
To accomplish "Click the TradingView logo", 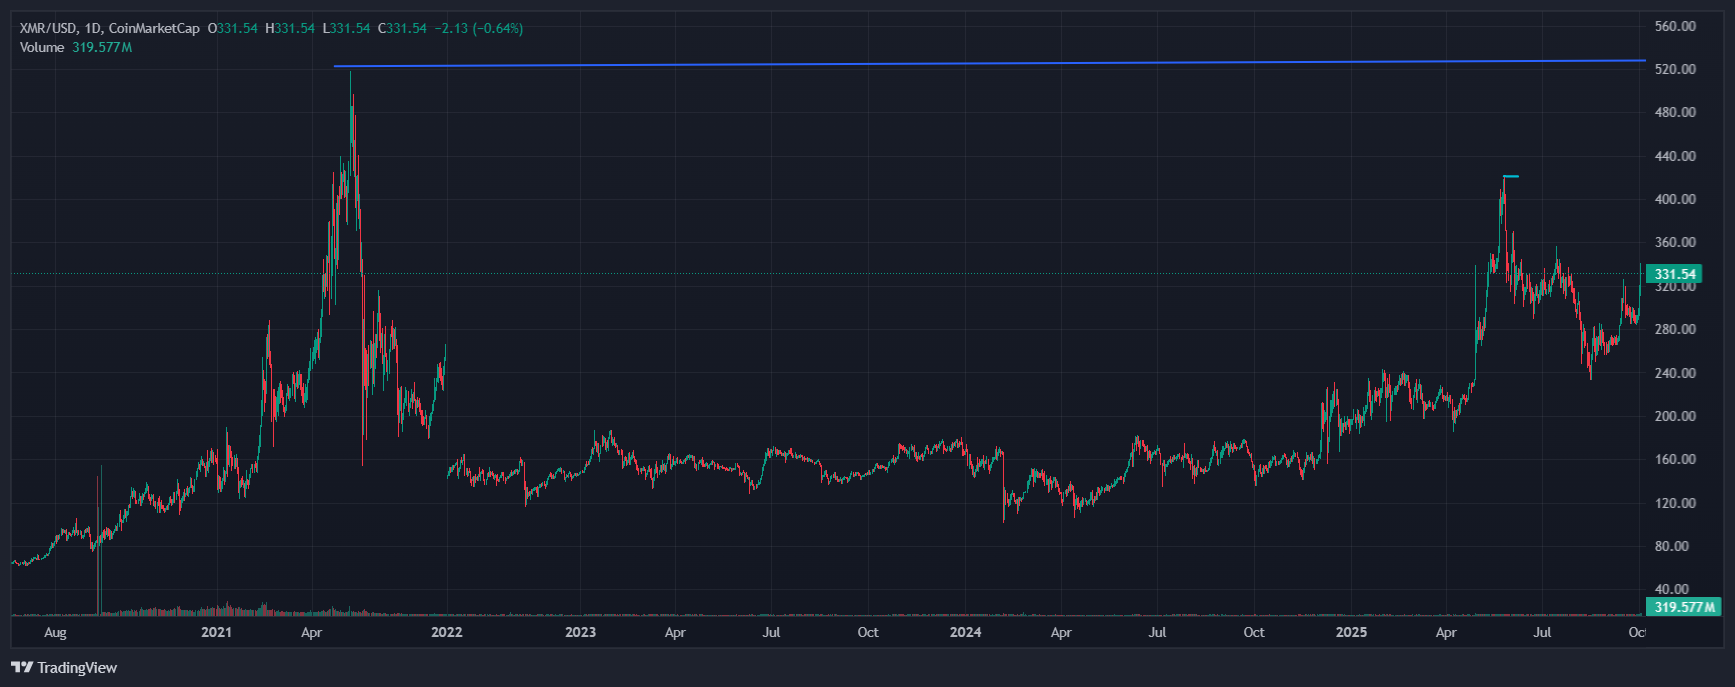I will click(x=64, y=667).
